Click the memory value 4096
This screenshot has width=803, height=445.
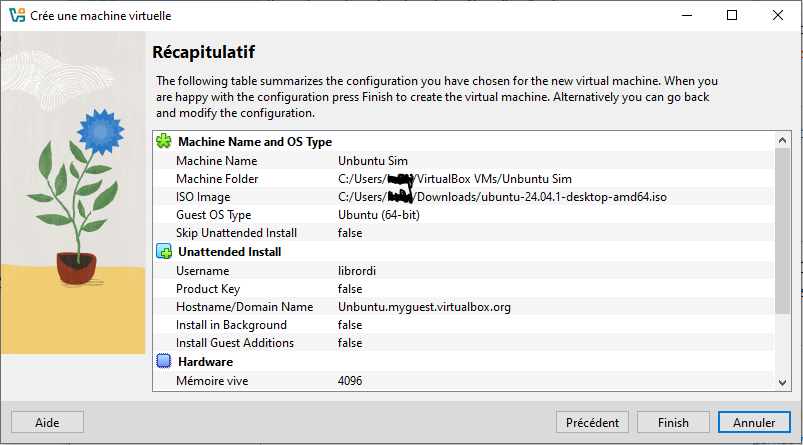pos(350,381)
